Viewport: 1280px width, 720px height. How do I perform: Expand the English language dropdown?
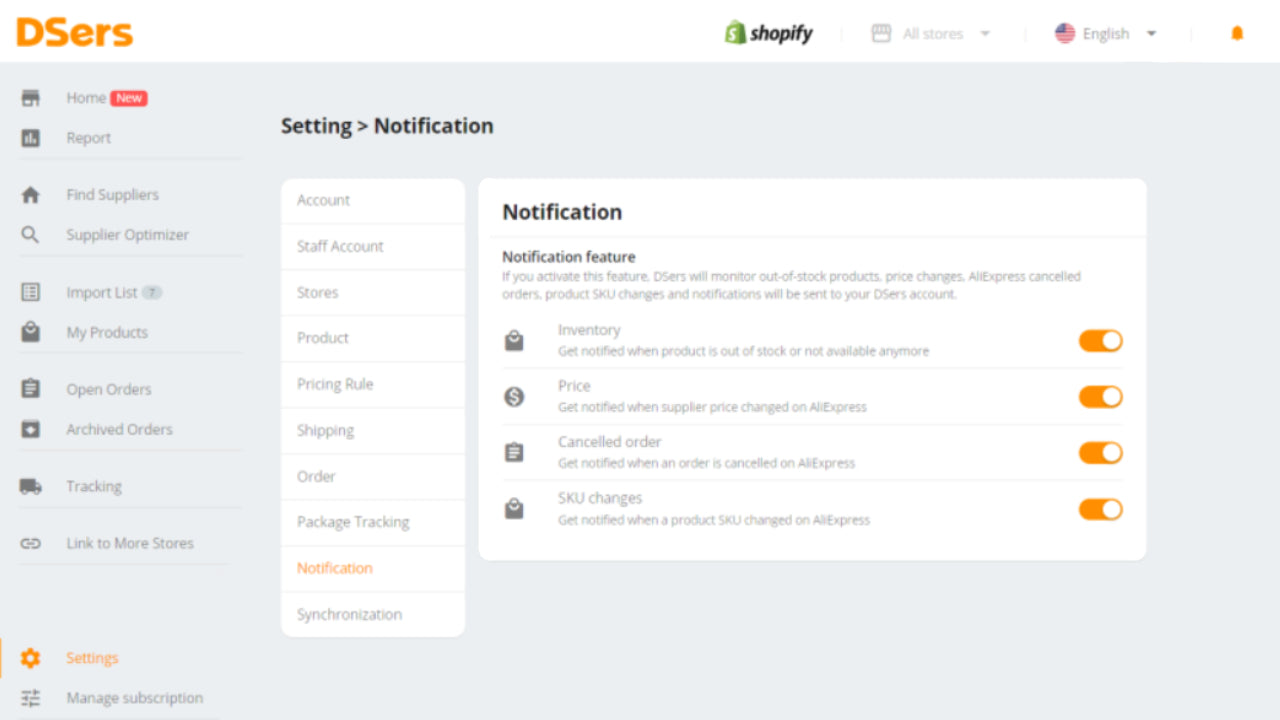(1106, 34)
